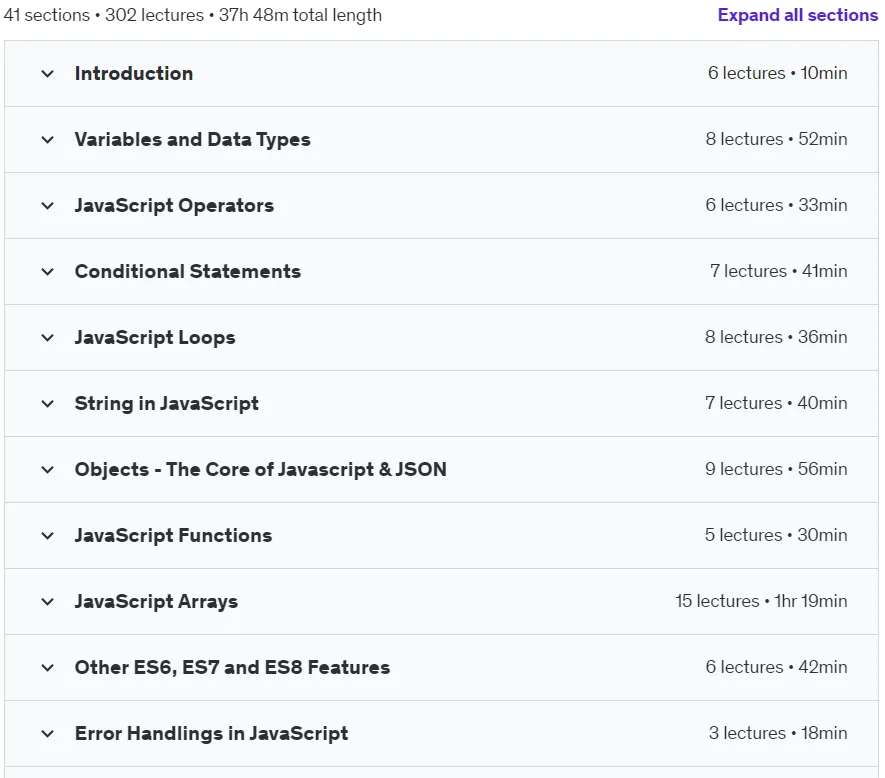Expand the Objects and JSON section chevron
Screen dimensions: 885x778
coord(48,470)
